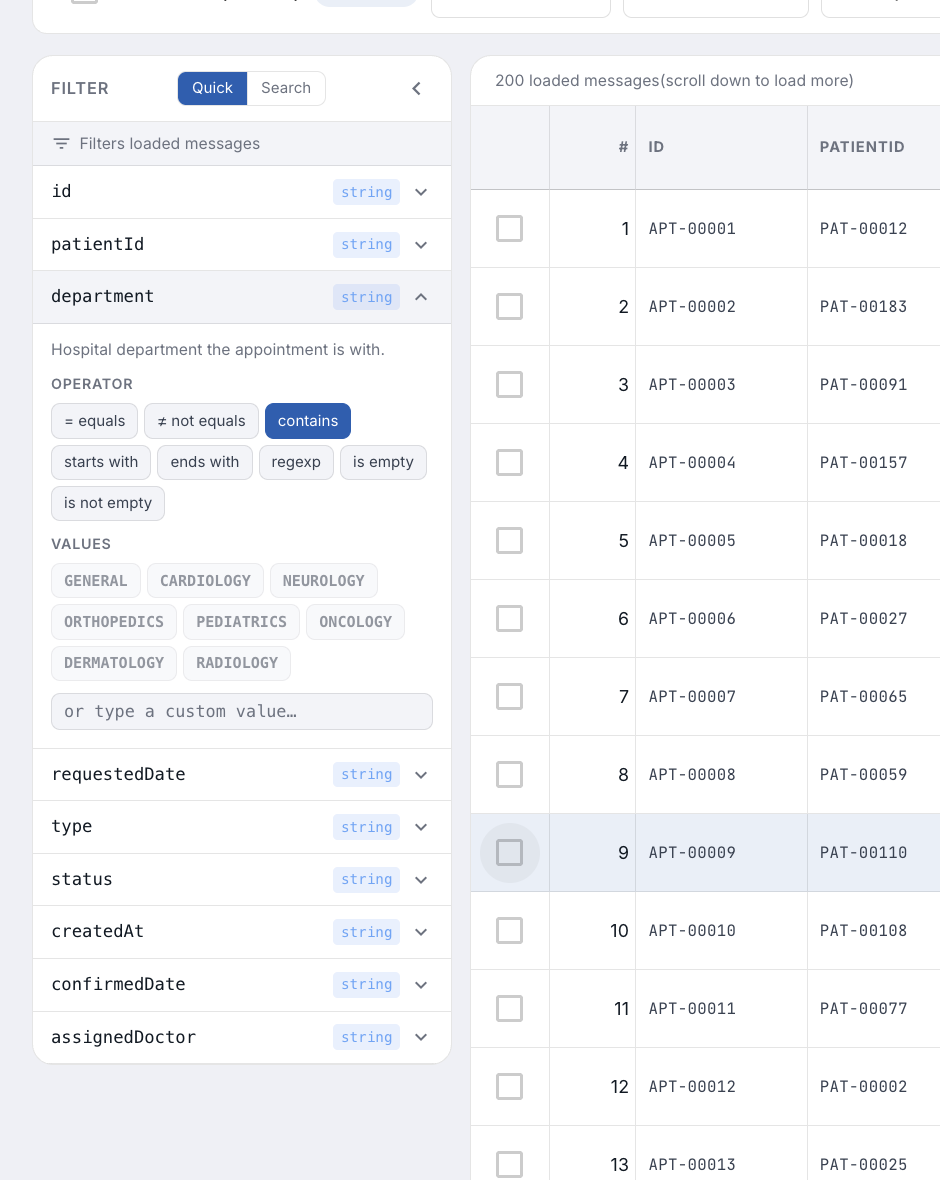This screenshot has width=940, height=1180.
Task: Choose the not equals operator
Action: coord(201,421)
